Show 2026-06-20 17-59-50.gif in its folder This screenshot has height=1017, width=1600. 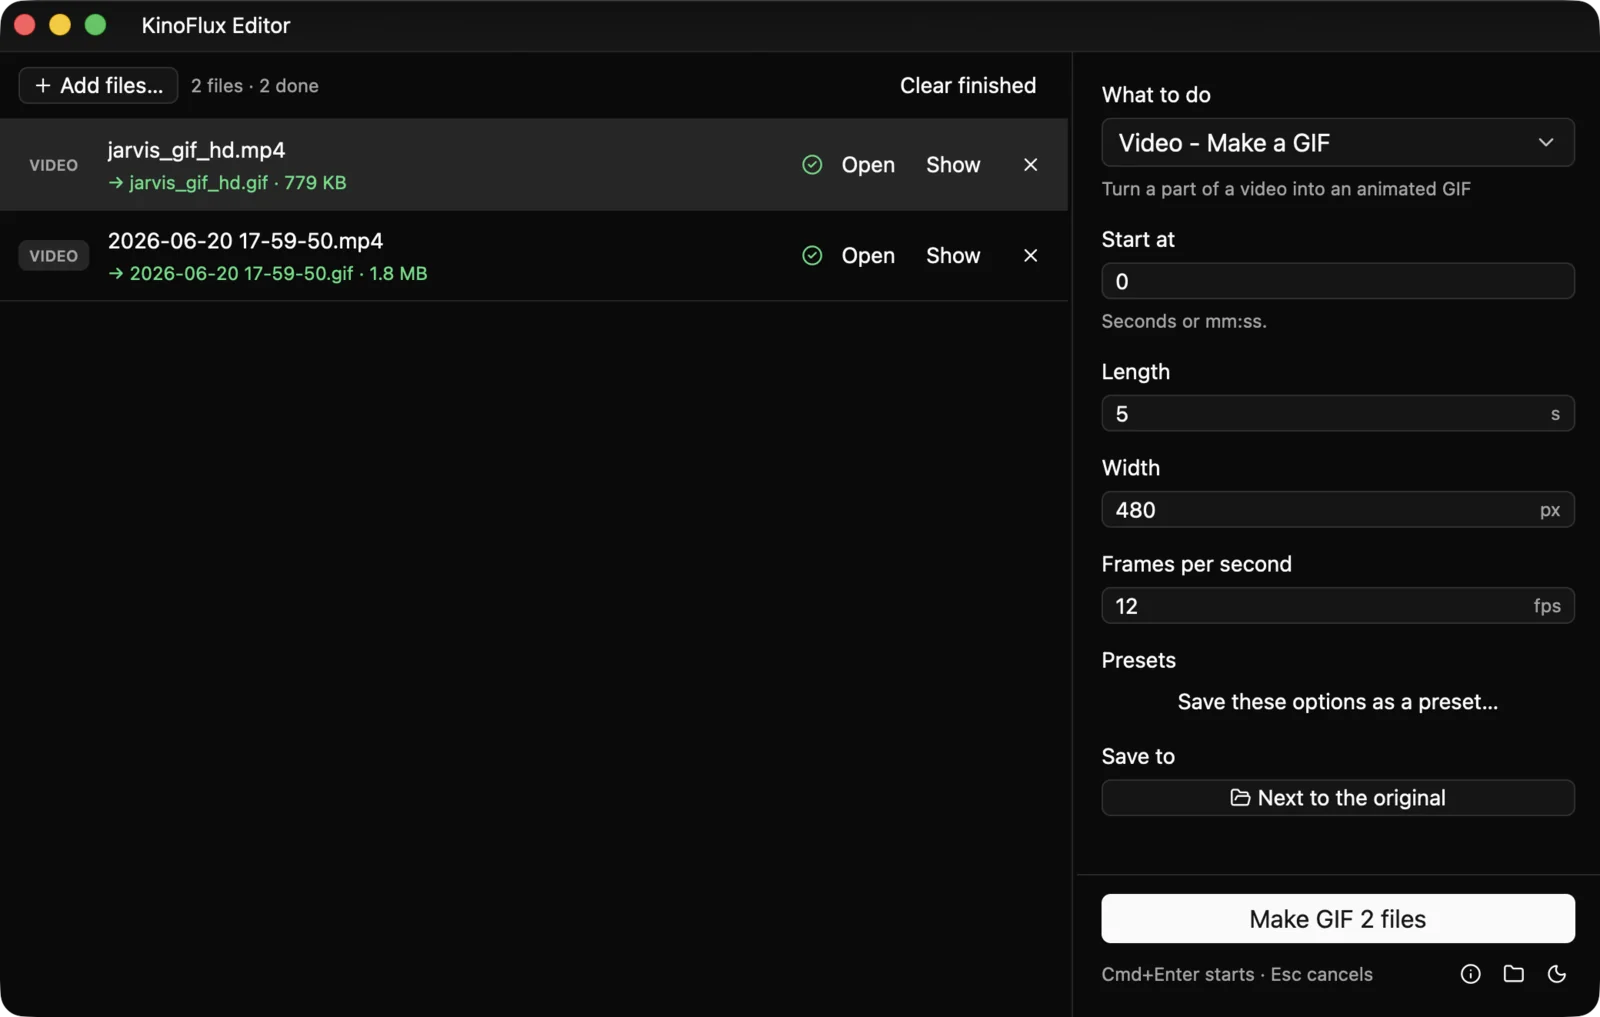point(953,256)
